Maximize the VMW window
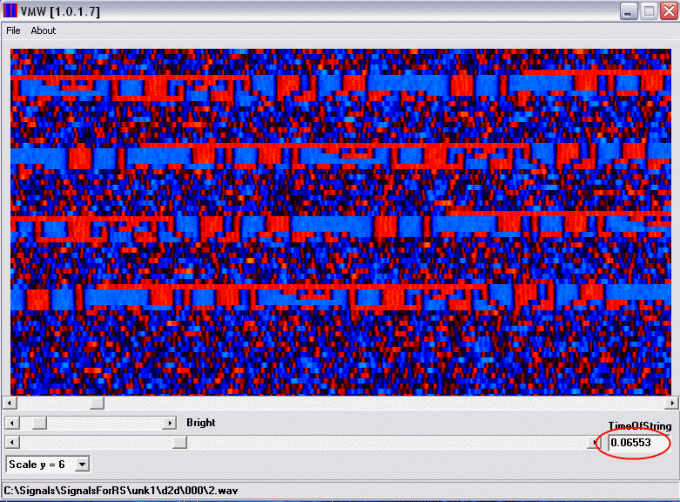 [649, 11]
